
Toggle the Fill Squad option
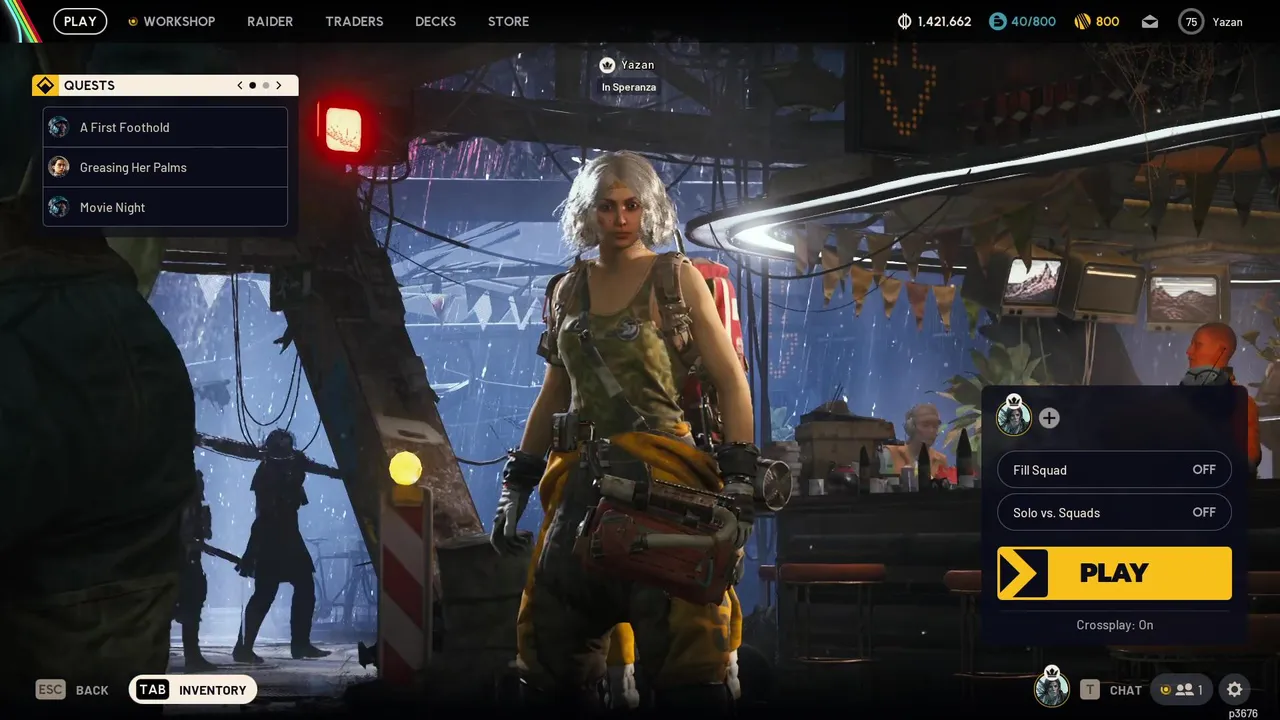1114,470
